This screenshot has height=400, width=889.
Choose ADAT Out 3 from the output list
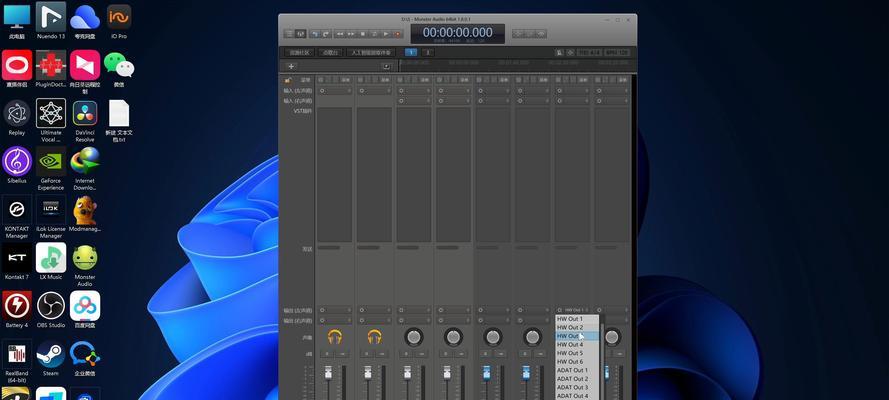[x=577, y=387]
